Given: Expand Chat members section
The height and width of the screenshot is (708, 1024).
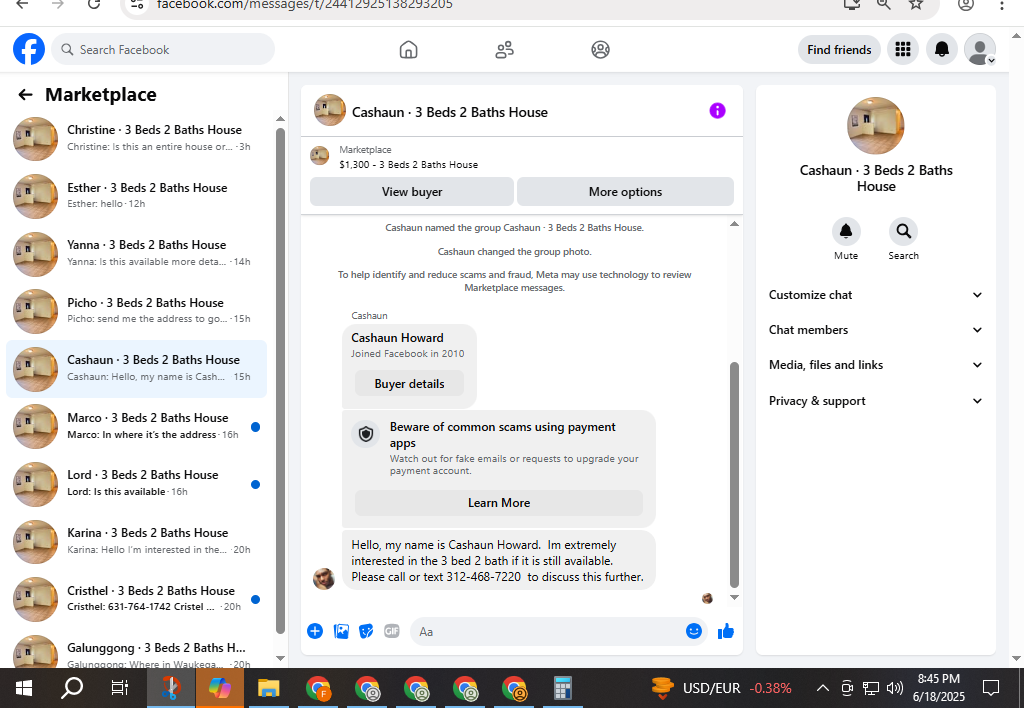Looking at the screenshot, I should point(875,330).
